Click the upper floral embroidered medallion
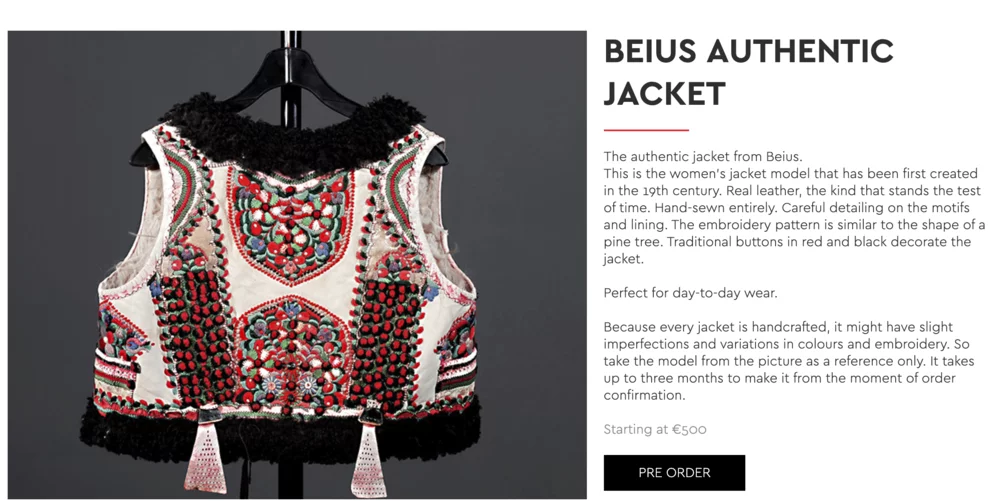 pyautogui.click(x=291, y=224)
